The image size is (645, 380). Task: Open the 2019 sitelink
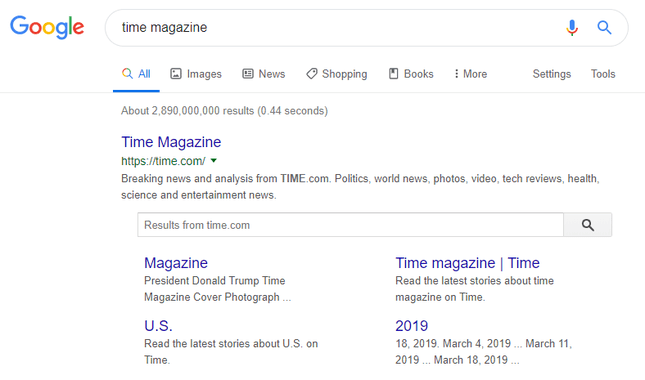click(x=412, y=326)
